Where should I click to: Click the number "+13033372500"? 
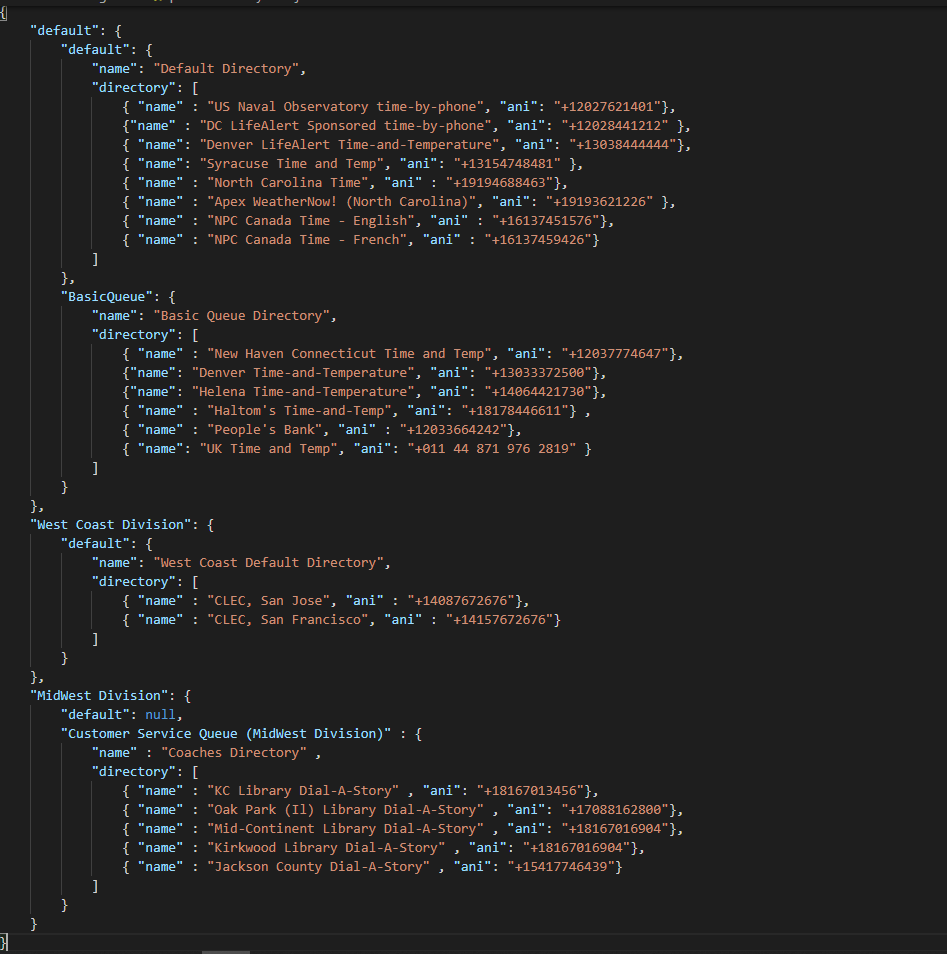[x=537, y=373]
